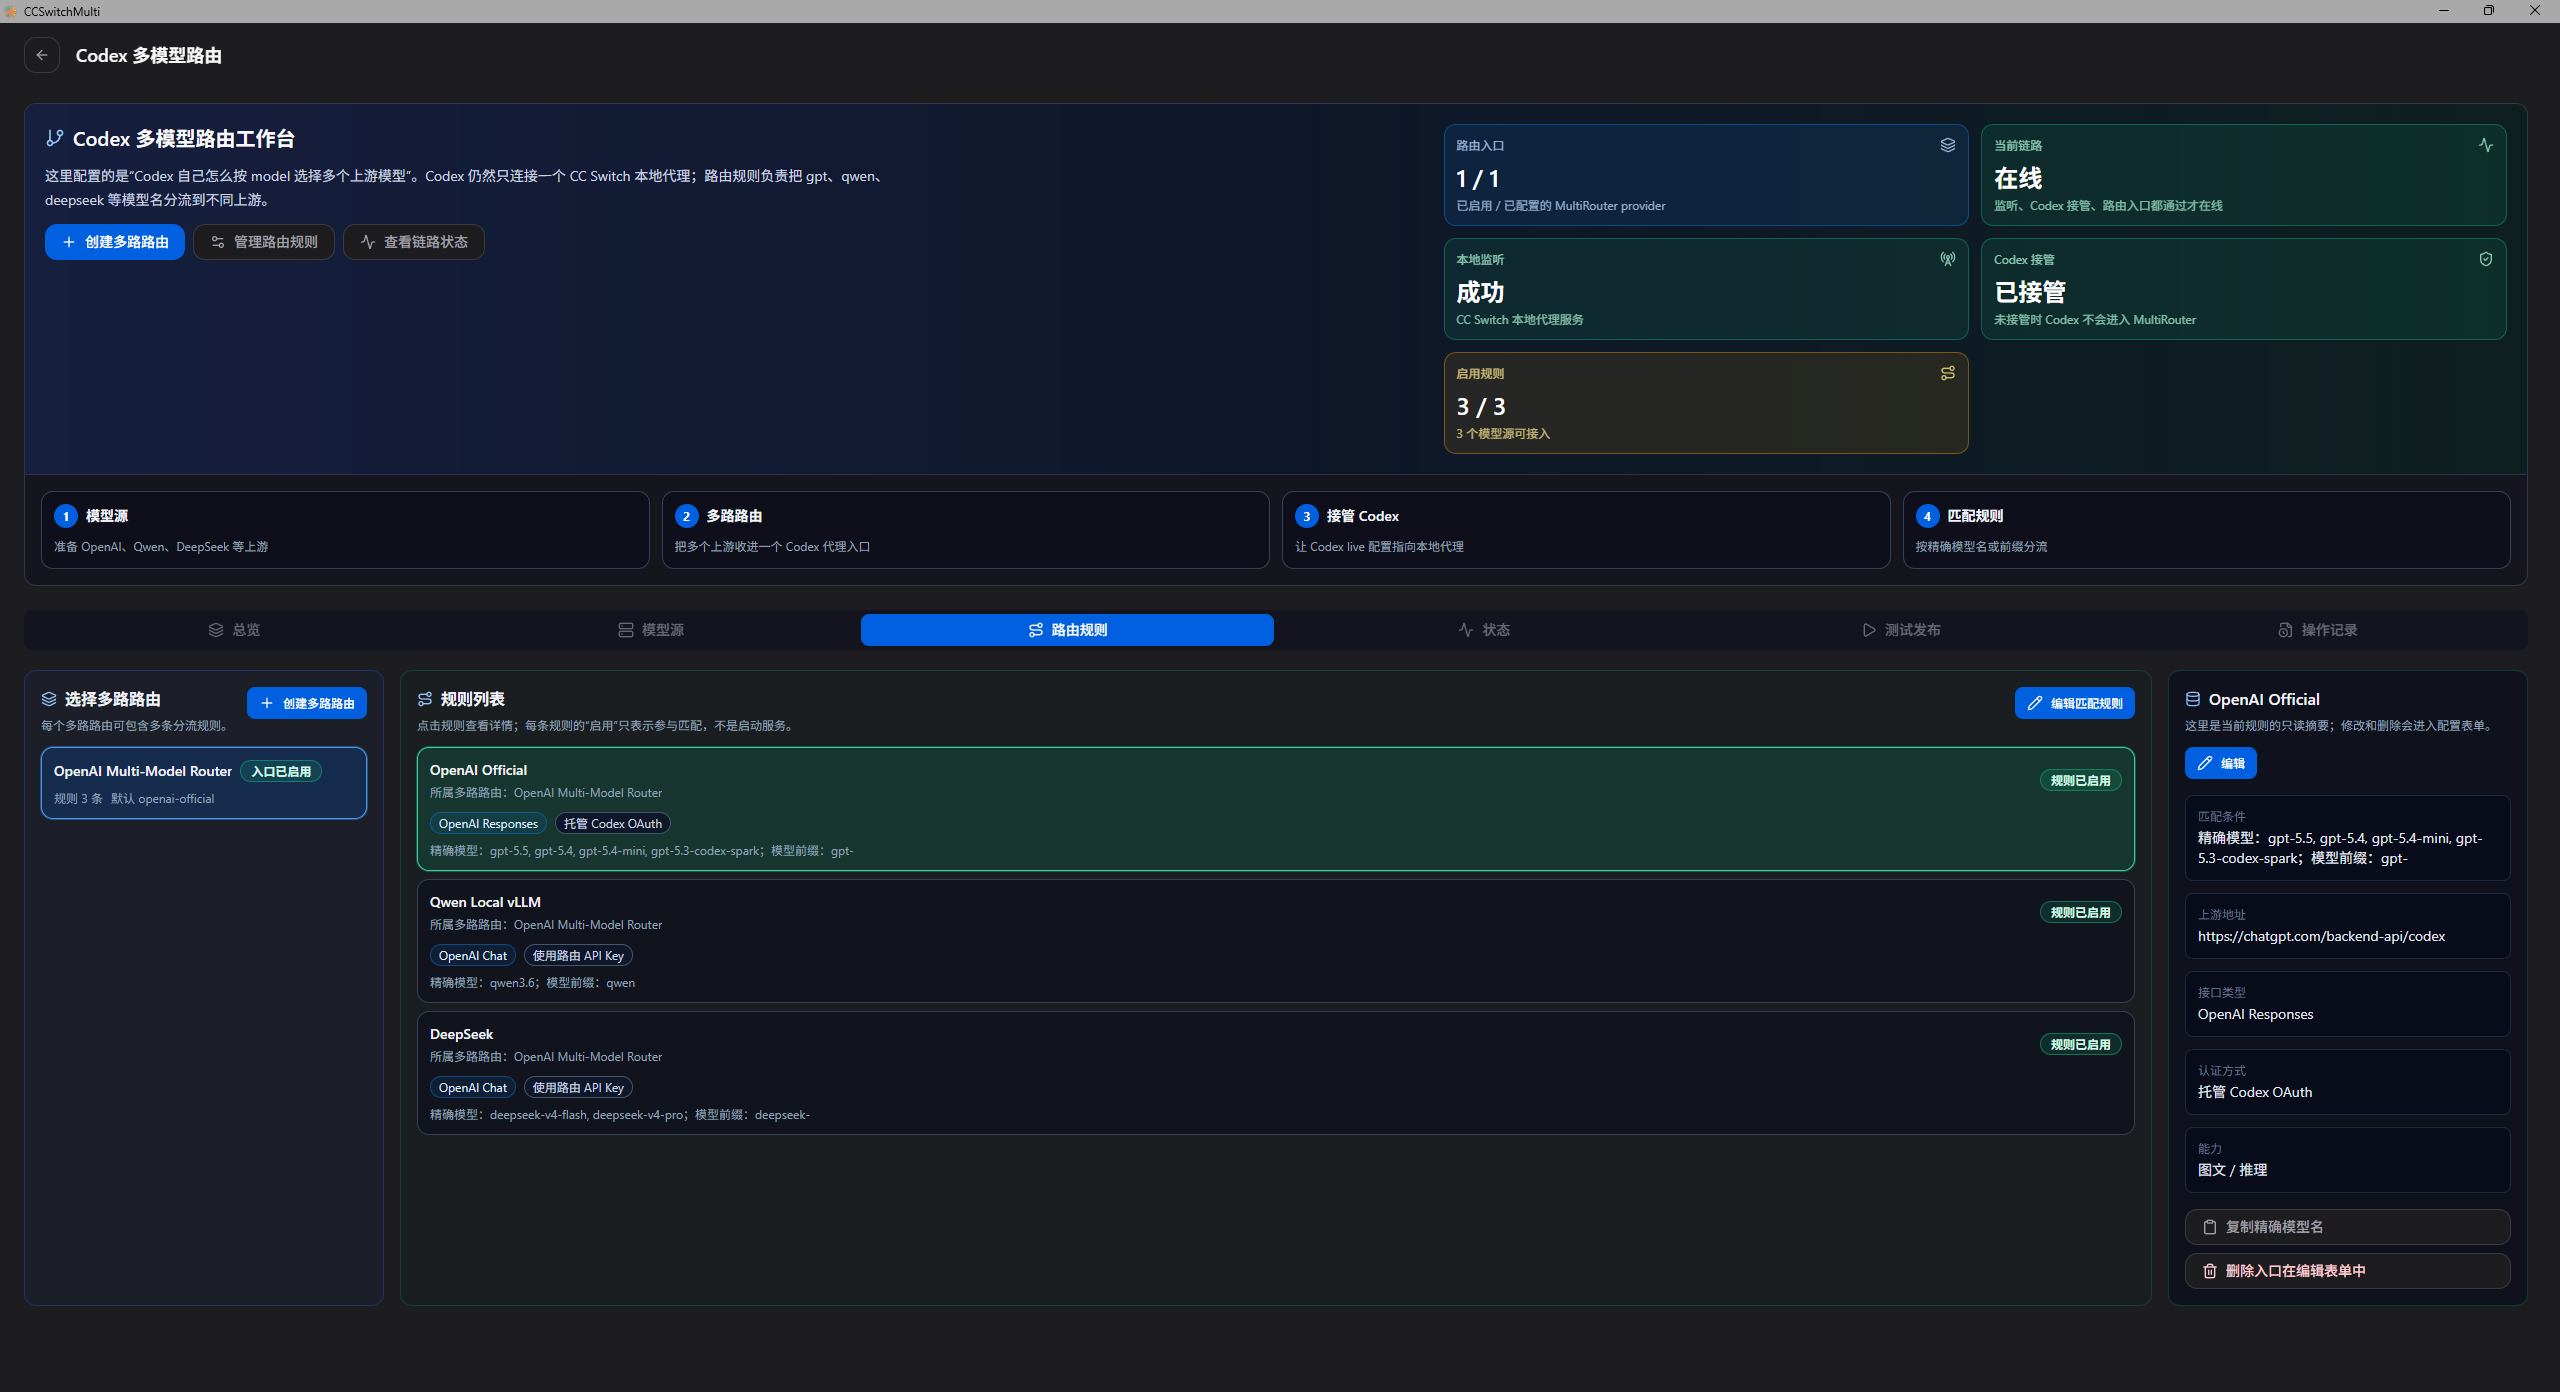Click OpenAI Chat tag on Qwen Local vLLM
2560x1392 pixels.
(473, 956)
